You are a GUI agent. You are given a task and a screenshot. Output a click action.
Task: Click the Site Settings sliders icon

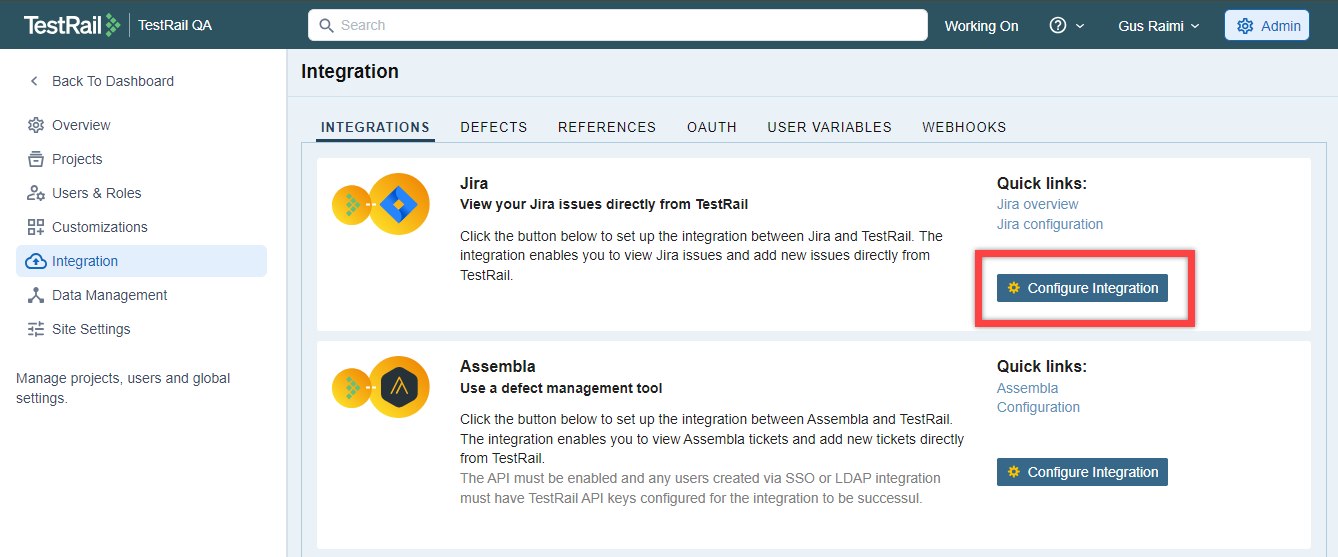[36, 329]
